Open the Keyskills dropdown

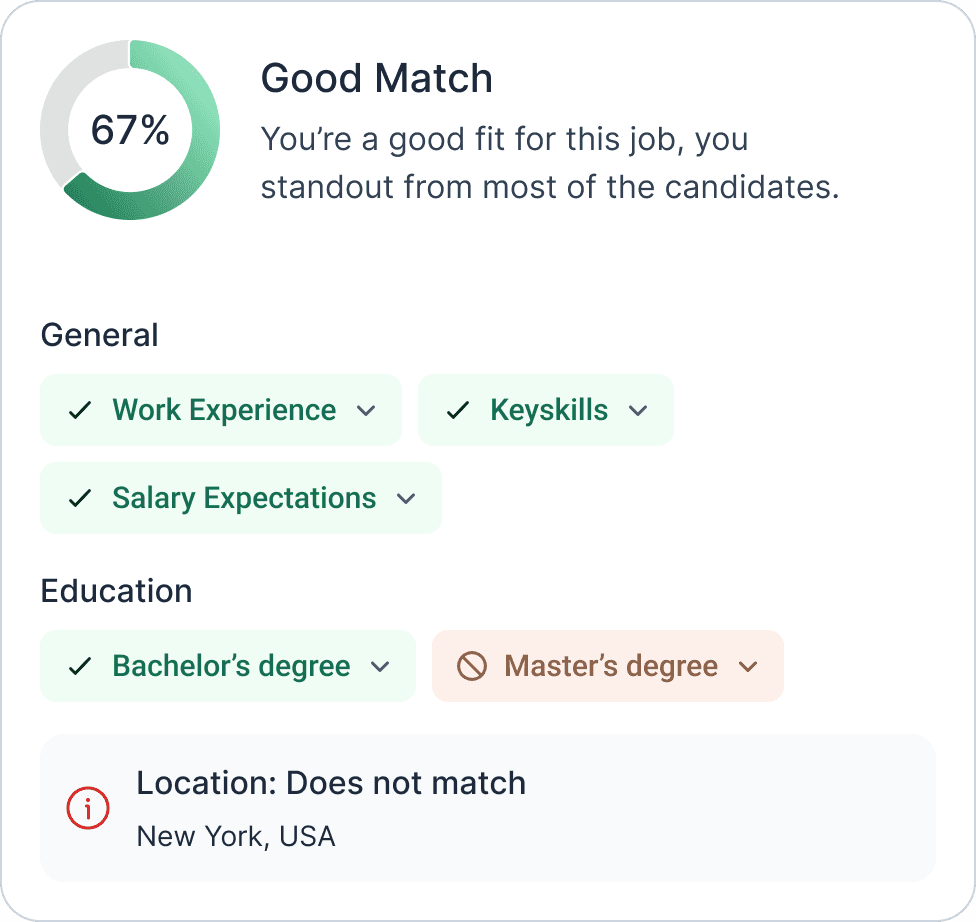(x=640, y=409)
